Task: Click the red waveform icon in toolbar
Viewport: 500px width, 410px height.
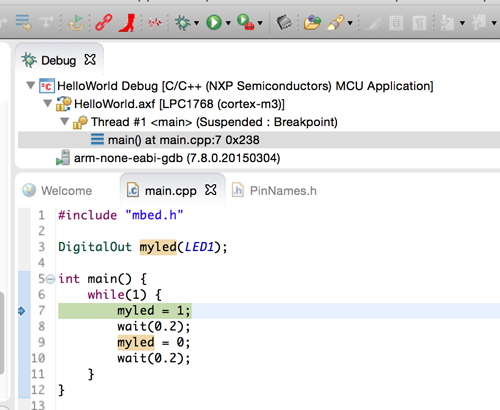Action: tap(155, 23)
